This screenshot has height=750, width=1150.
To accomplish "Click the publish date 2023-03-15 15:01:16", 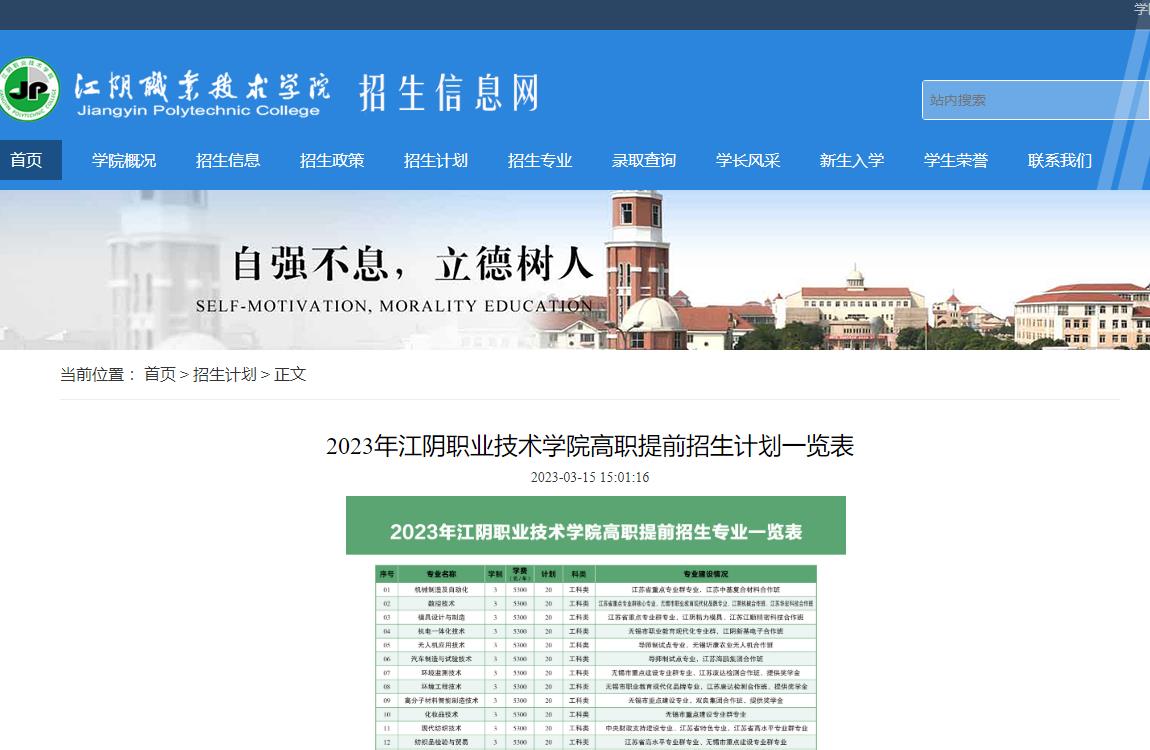I will 590,477.
